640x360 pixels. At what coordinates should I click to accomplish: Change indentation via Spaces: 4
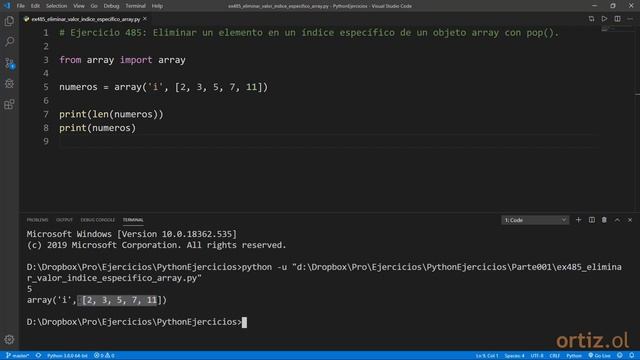pyautogui.click(x=514, y=356)
